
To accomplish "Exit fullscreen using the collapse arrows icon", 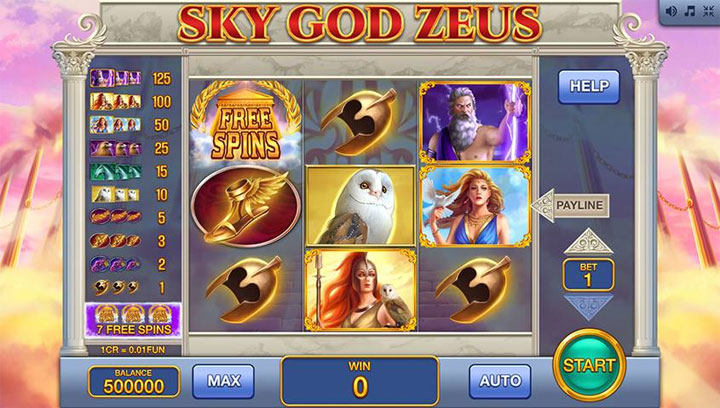I will pos(709,11).
